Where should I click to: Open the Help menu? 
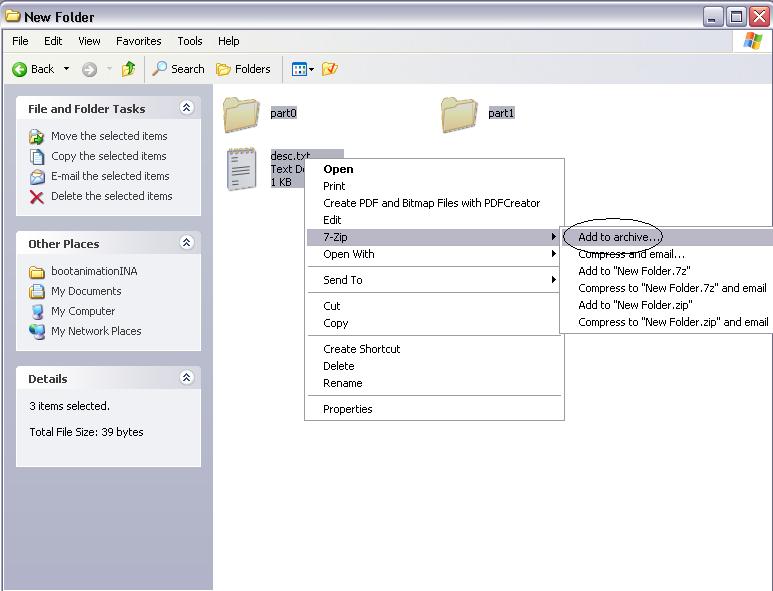click(229, 41)
